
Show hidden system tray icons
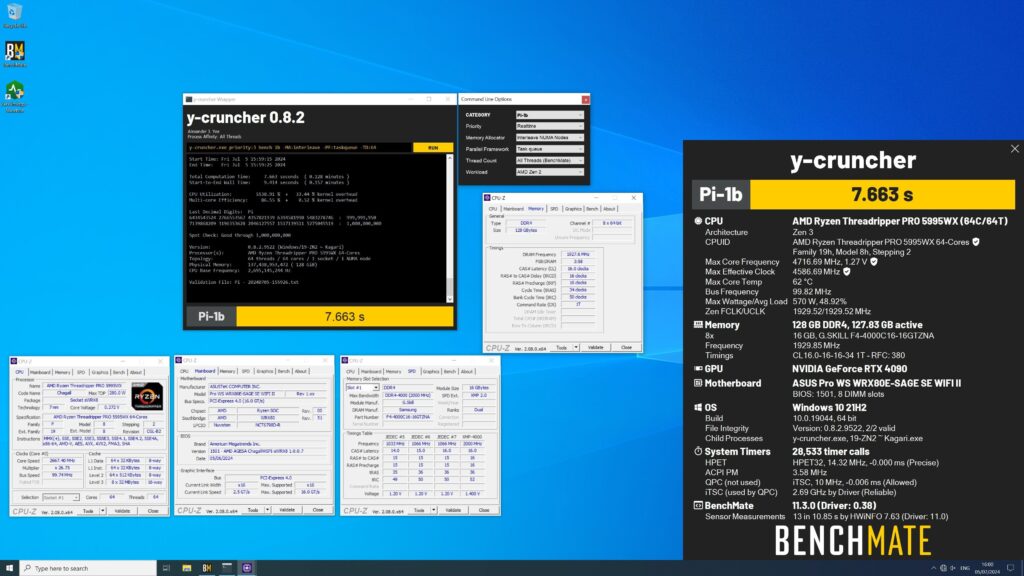(933, 568)
